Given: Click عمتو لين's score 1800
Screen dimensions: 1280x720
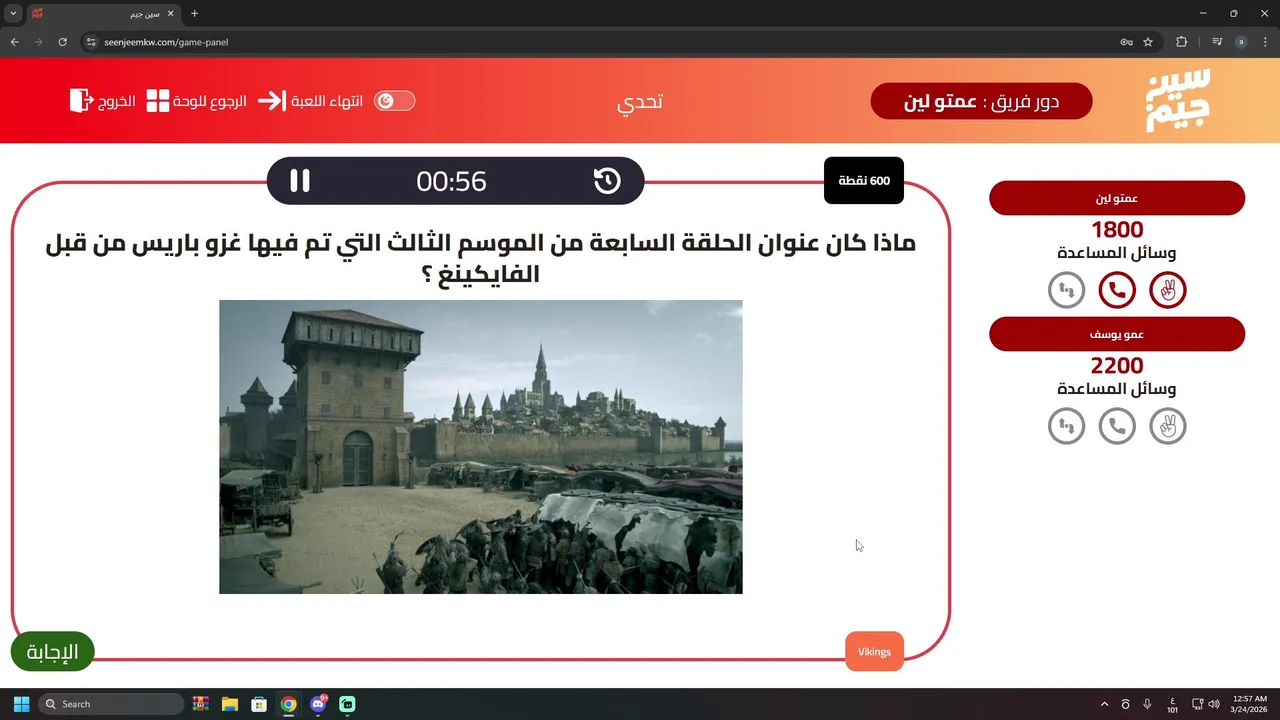Looking at the screenshot, I should (x=1117, y=230).
